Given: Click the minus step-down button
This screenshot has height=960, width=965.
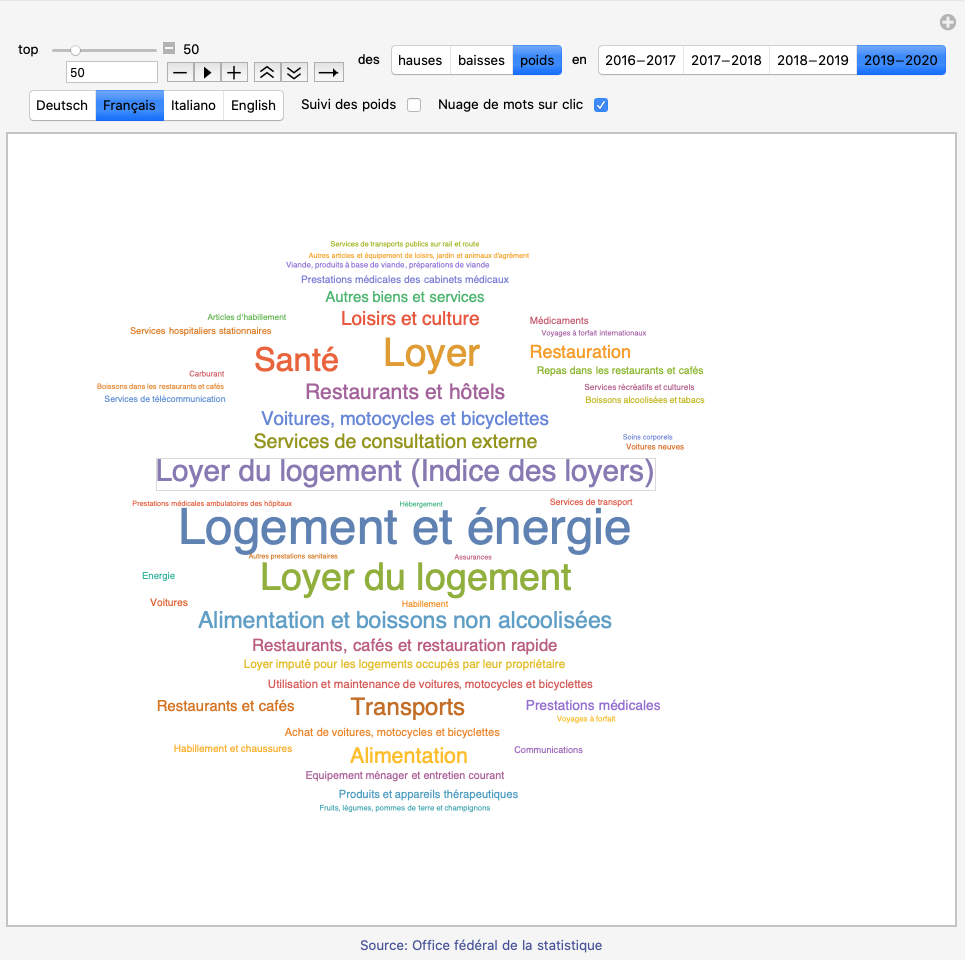Looking at the screenshot, I should pyautogui.click(x=180, y=72).
